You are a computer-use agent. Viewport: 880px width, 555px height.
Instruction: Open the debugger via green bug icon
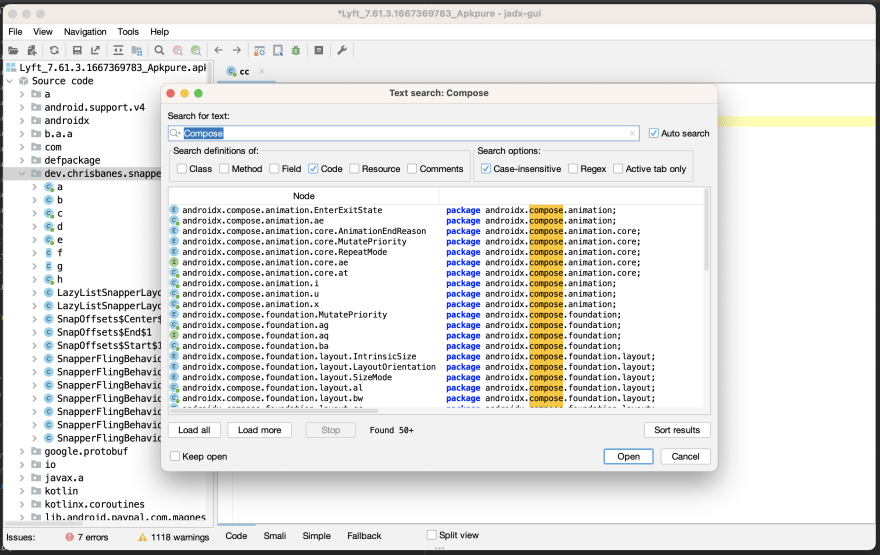(x=296, y=51)
